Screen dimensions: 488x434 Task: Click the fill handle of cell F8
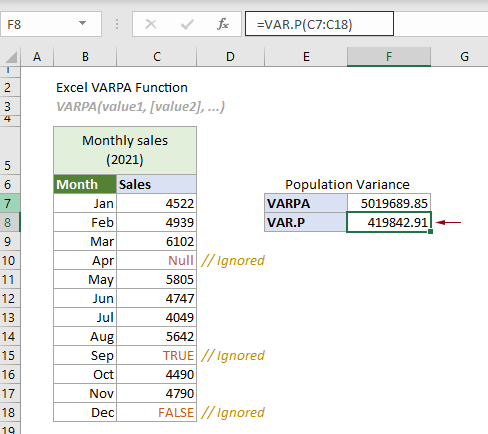pos(430,231)
